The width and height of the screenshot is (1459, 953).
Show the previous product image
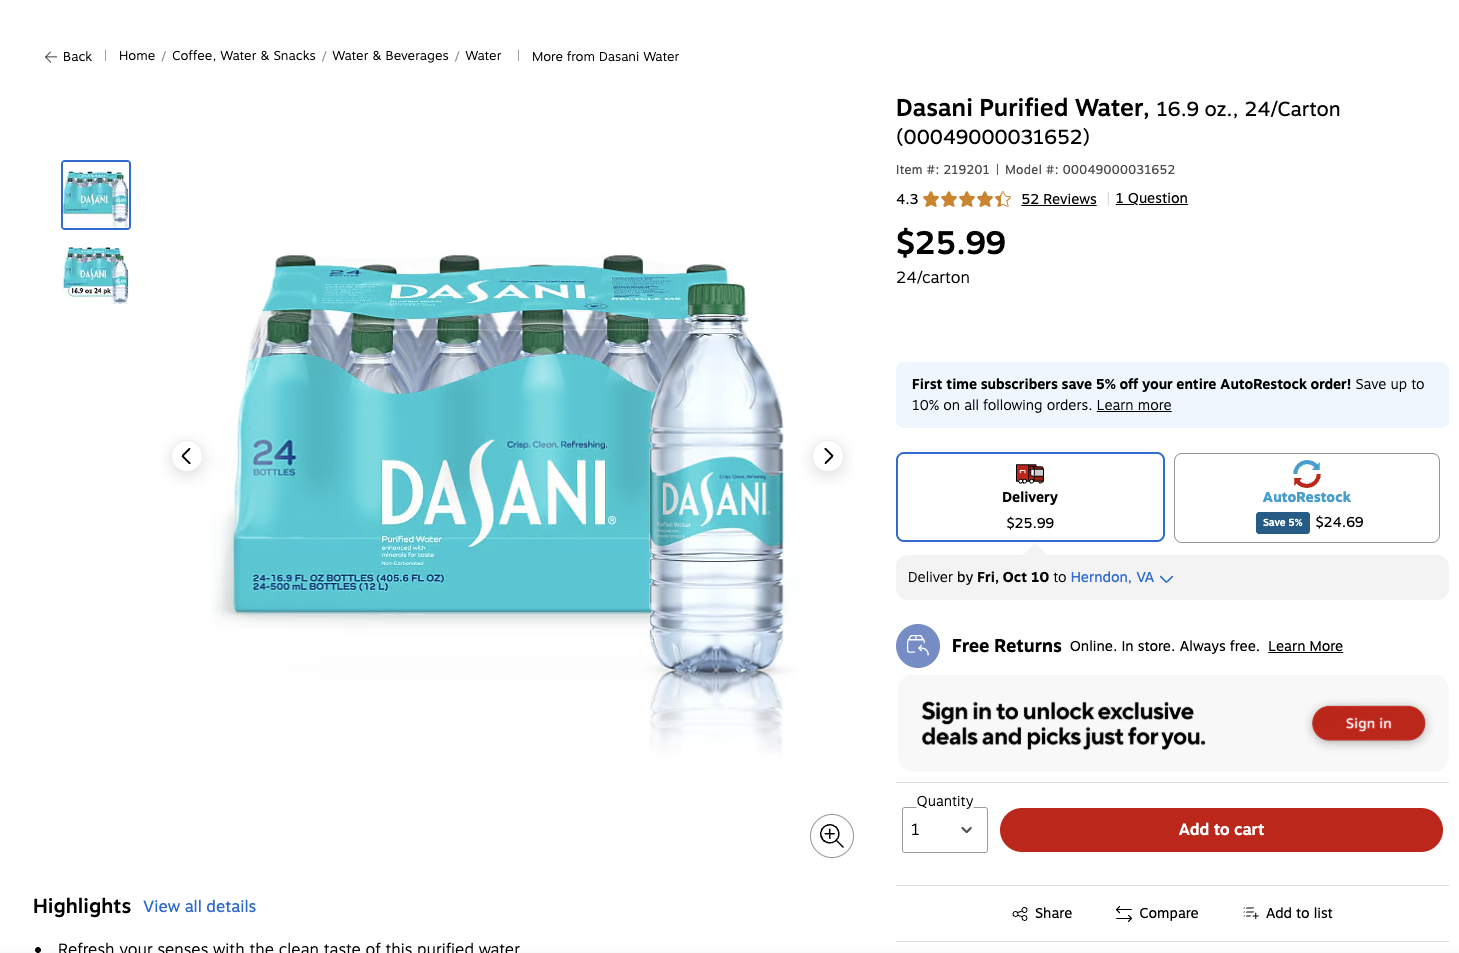point(186,456)
